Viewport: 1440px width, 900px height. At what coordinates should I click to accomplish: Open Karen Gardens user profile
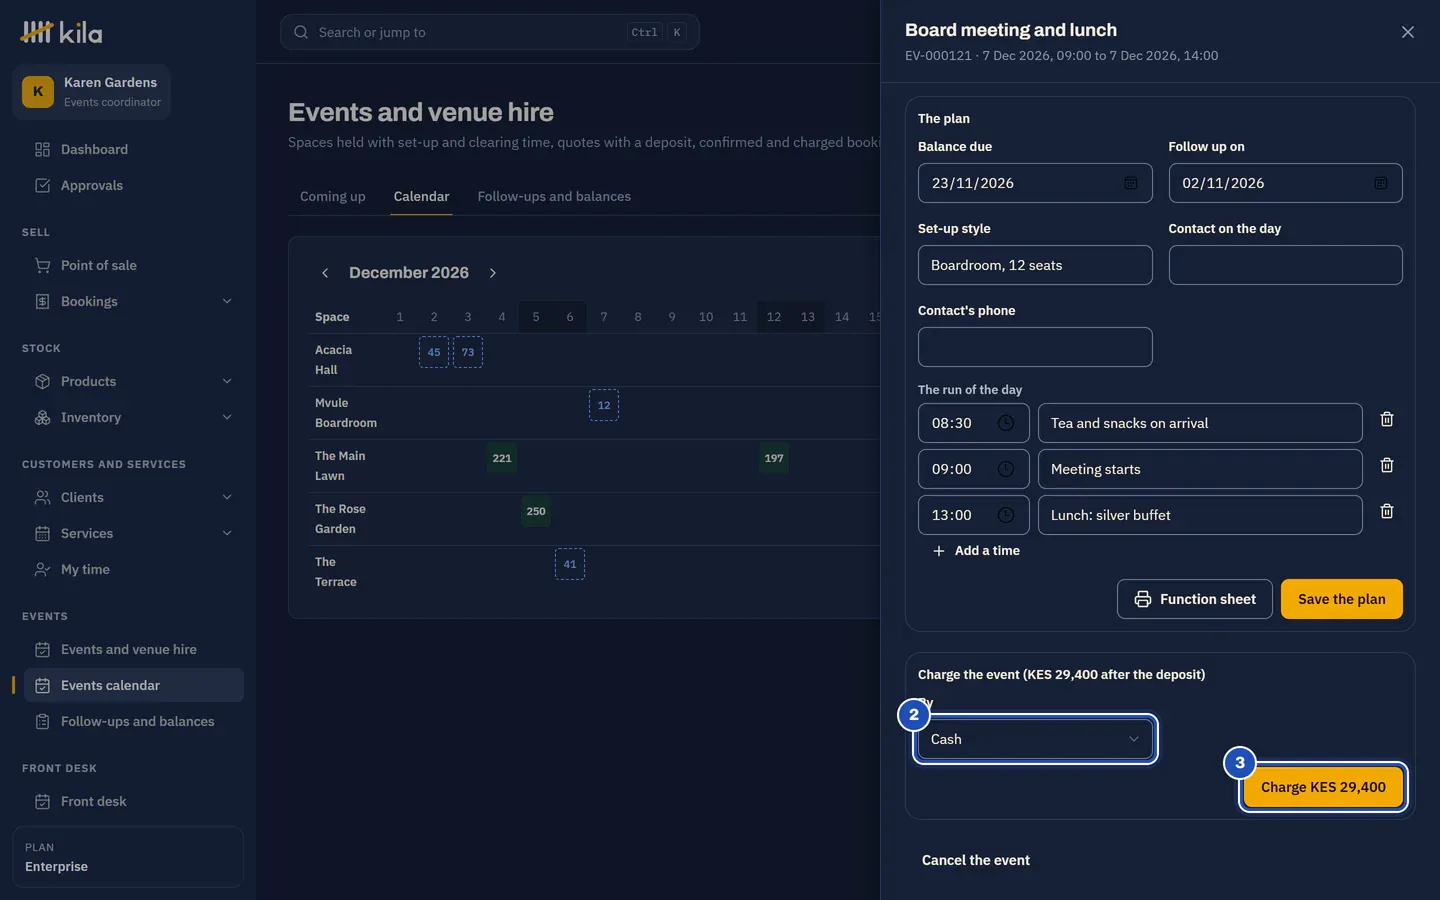92,92
